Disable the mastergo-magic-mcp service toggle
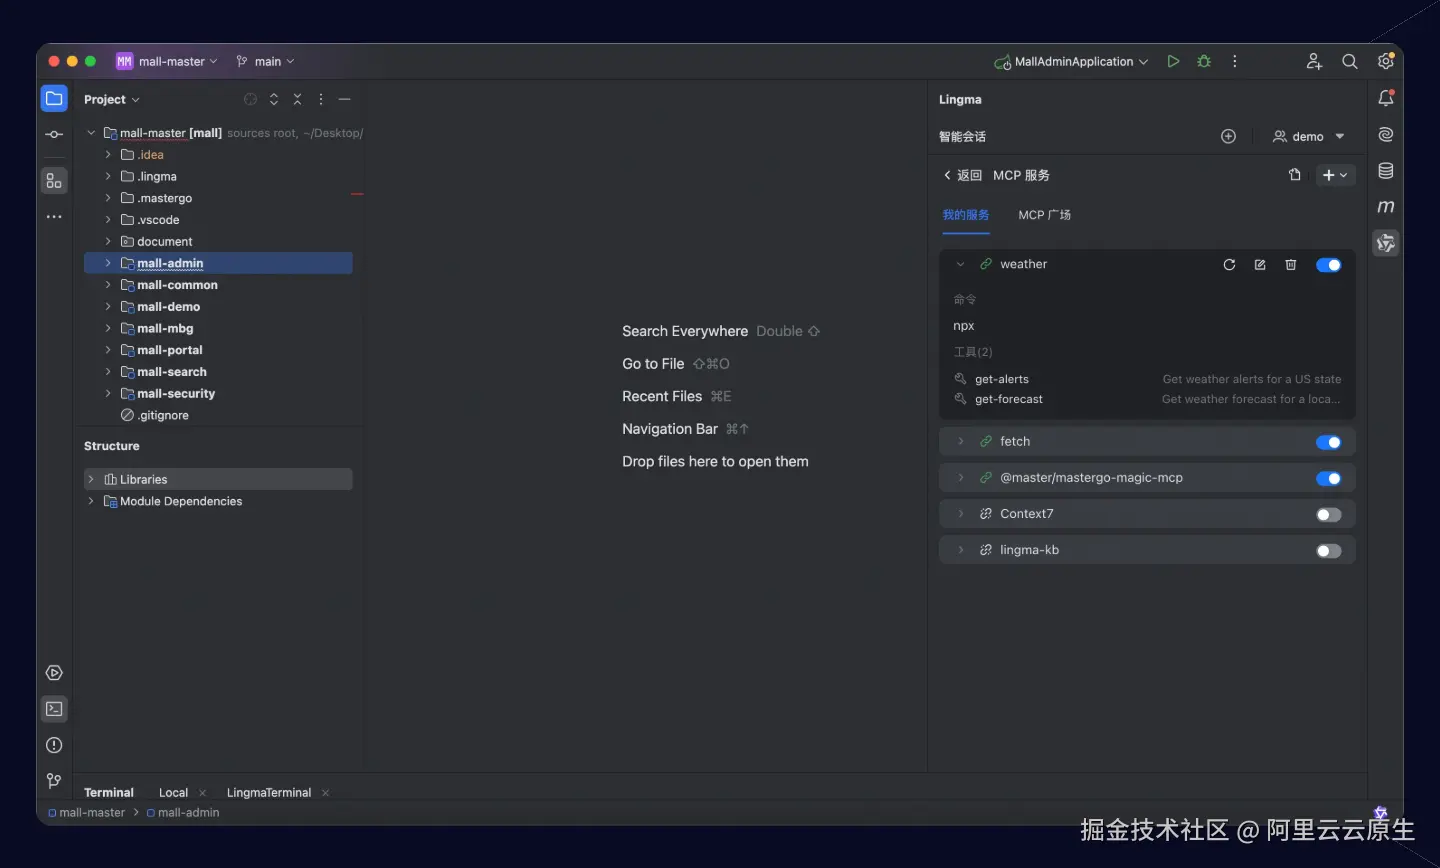 (x=1329, y=478)
